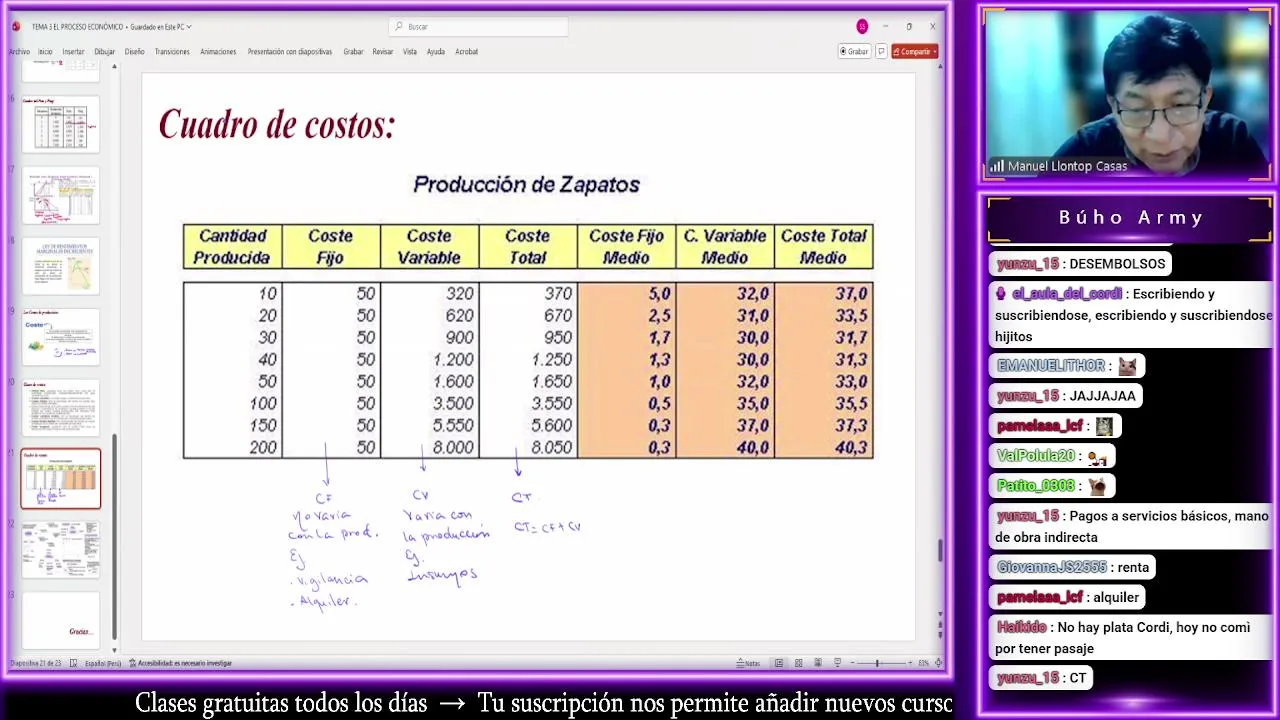Click the Coste Total Medio header cell
The height and width of the screenshot is (720, 1280).
pyautogui.click(x=823, y=247)
